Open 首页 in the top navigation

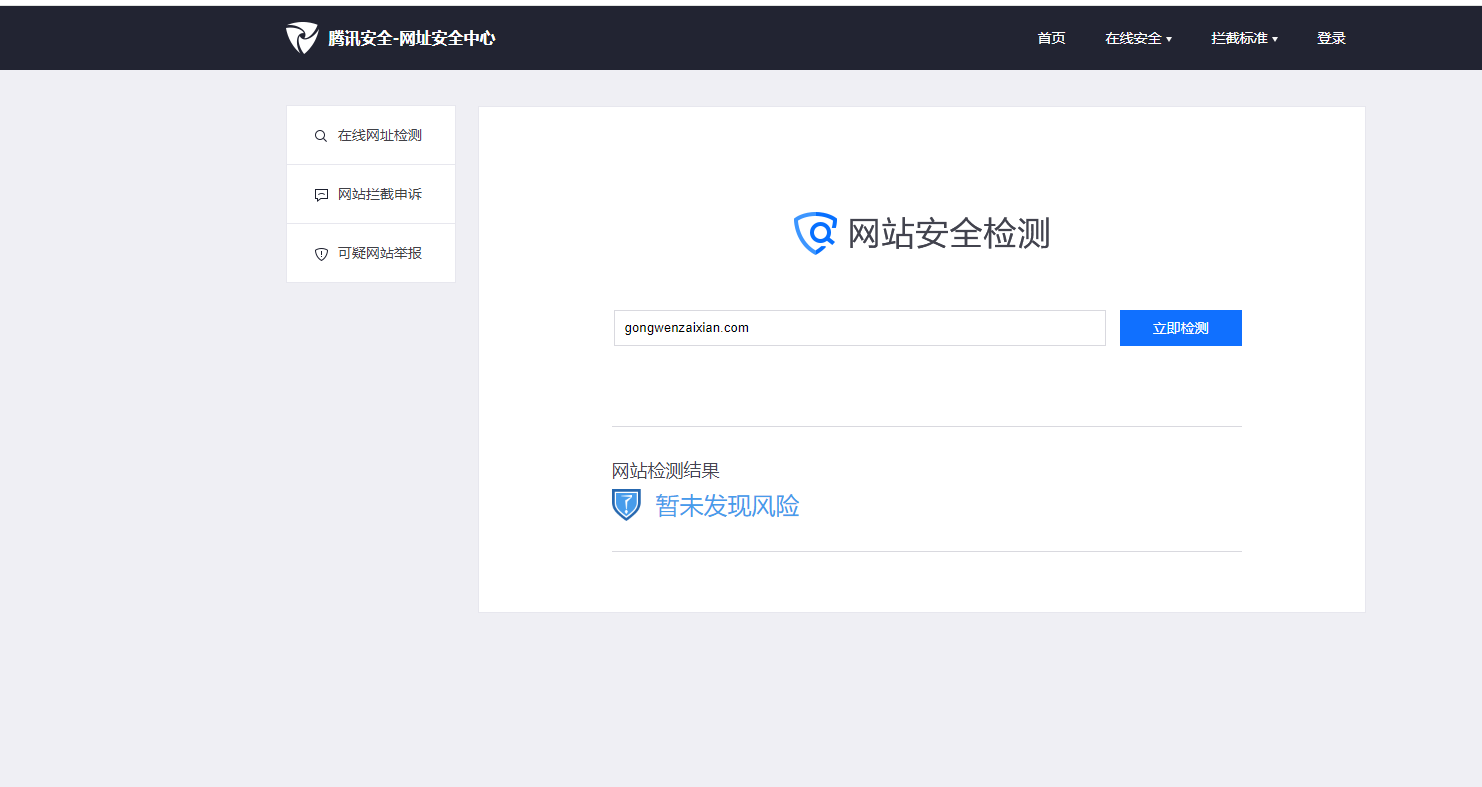tap(1051, 38)
